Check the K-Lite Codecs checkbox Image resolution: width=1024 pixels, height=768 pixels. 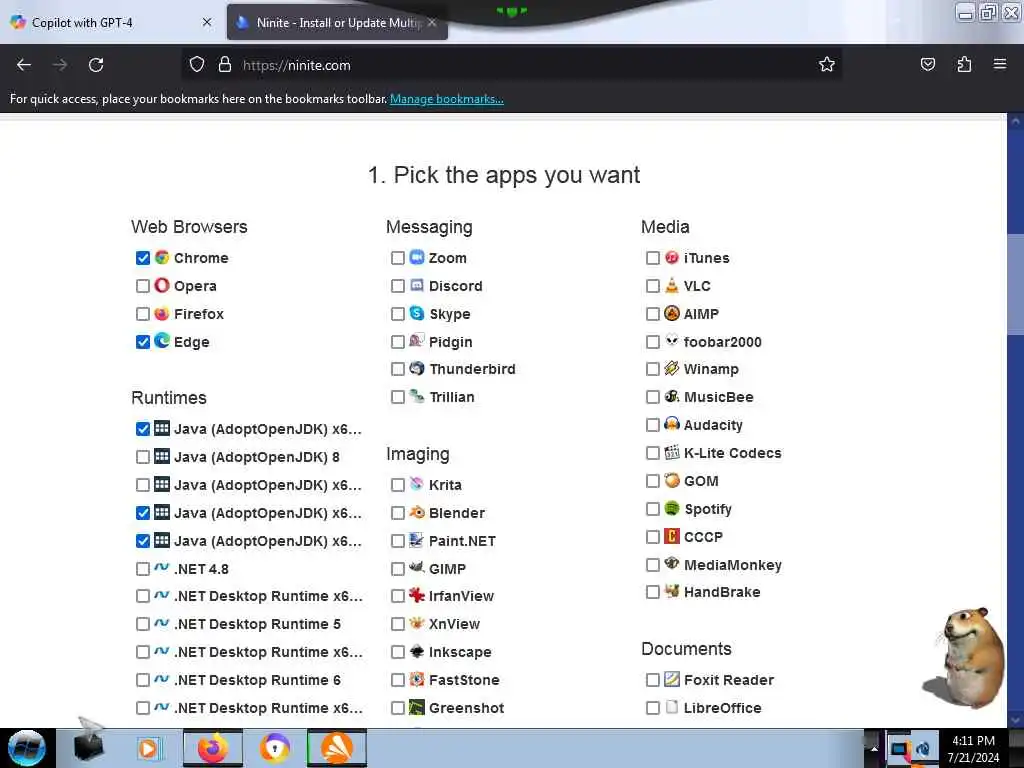click(652, 453)
